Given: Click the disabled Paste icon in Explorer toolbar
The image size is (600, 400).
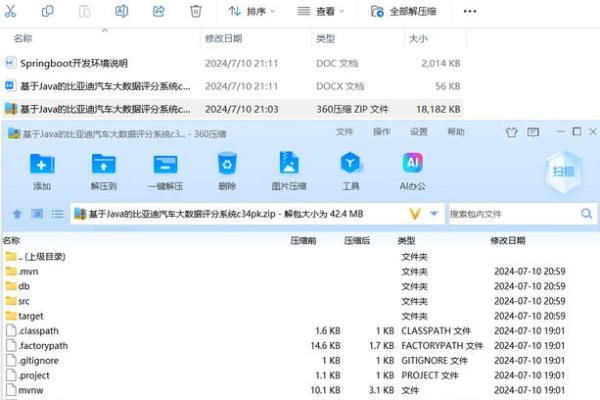Looking at the screenshot, I should click(x=84, y=11).
